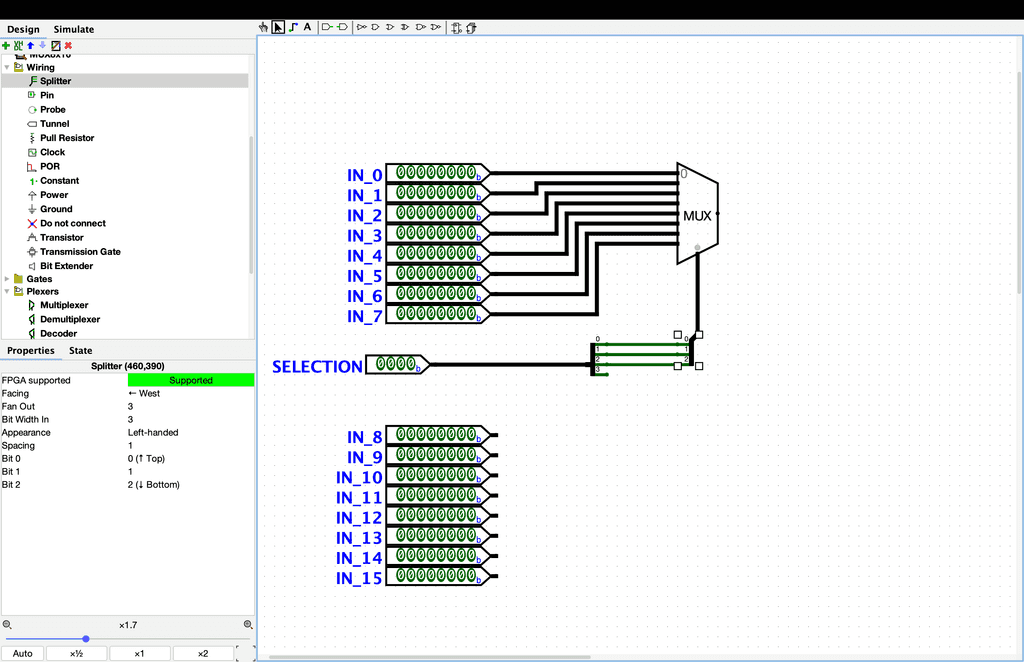Expand the Gates library folder
Screen dimensions: 1024x662
7,279
